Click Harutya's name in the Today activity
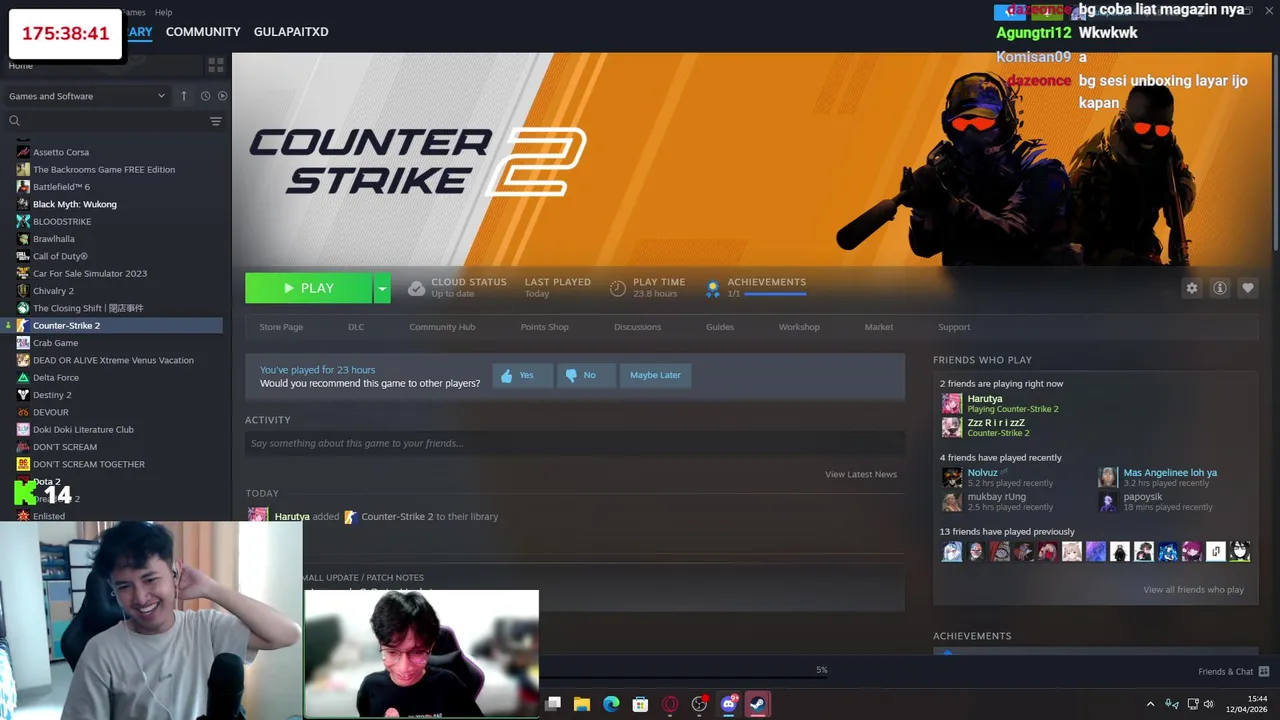 pos(291,517)
